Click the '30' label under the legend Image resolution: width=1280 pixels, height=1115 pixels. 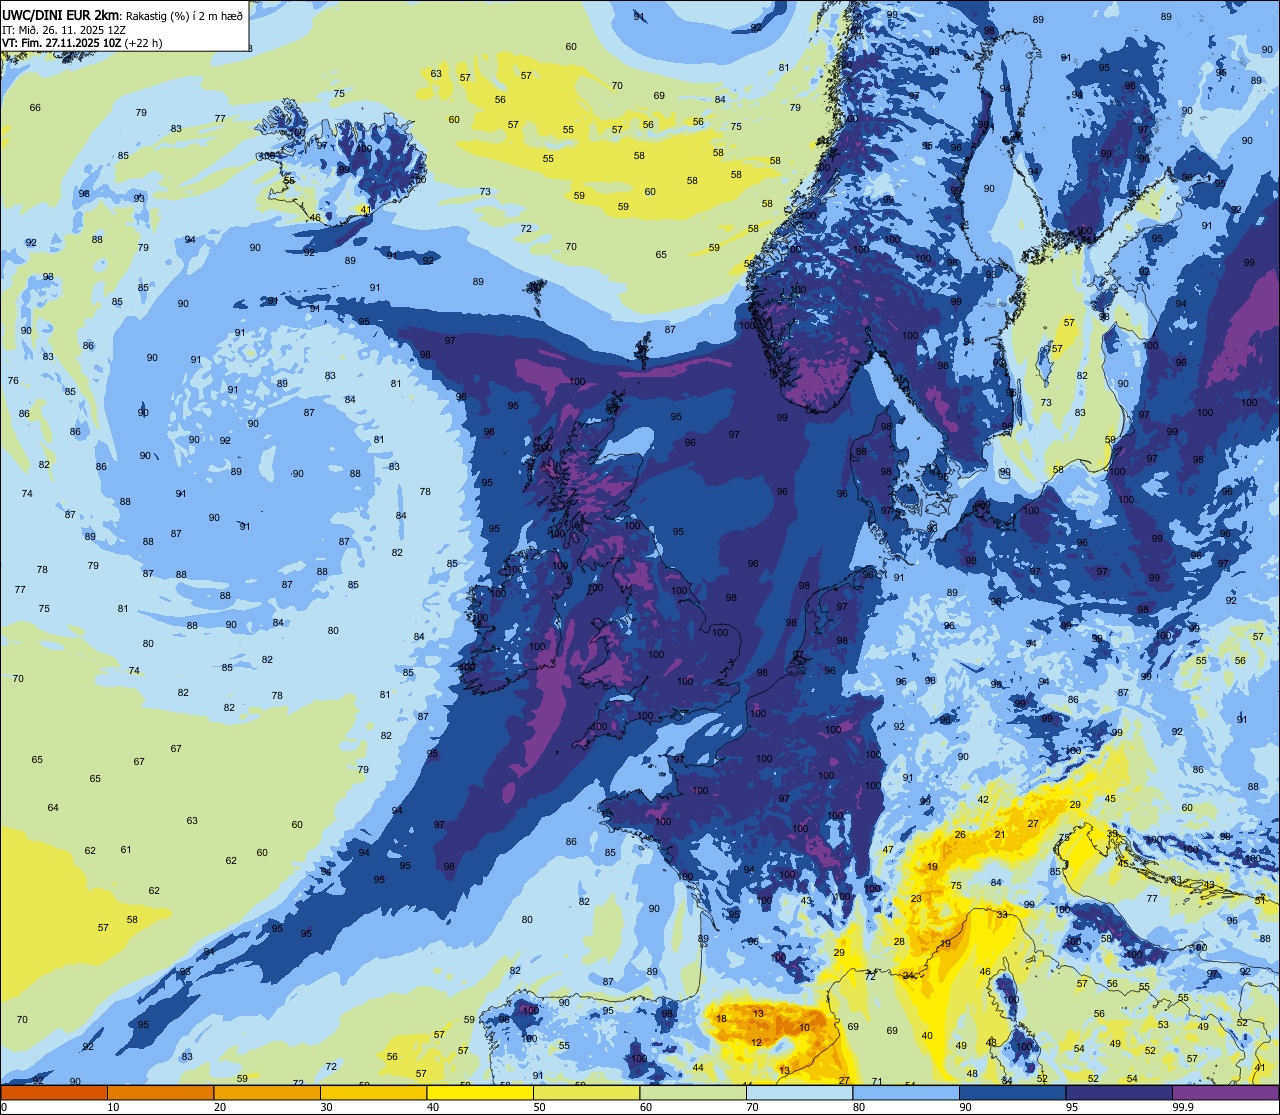click(326, 1107)
